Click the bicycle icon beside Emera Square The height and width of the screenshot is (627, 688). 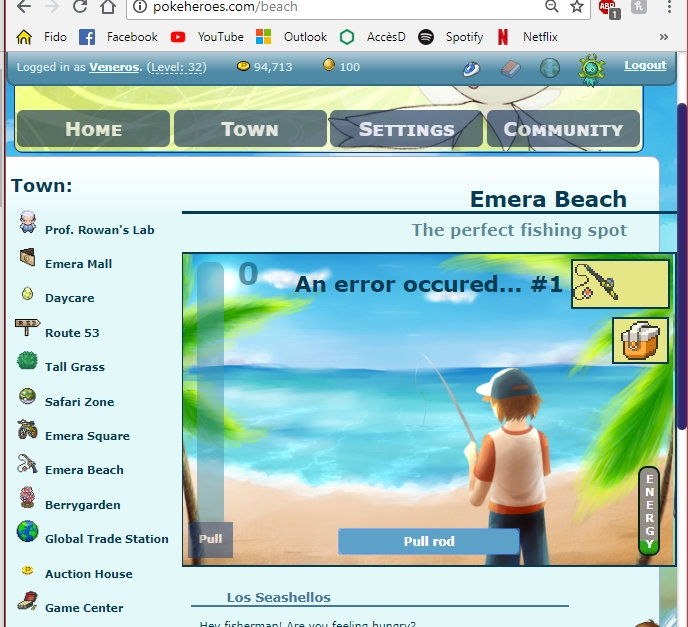click(27, 430)
